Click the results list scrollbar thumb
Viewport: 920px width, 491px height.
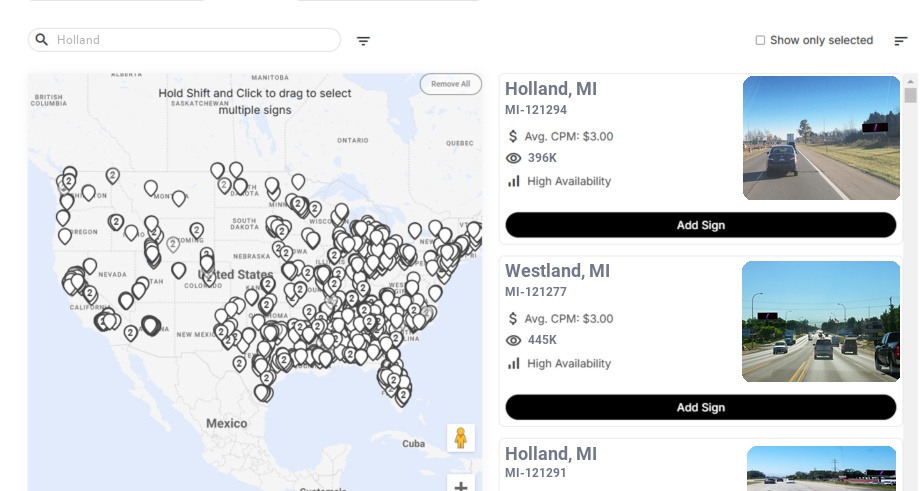pos(910,95)
